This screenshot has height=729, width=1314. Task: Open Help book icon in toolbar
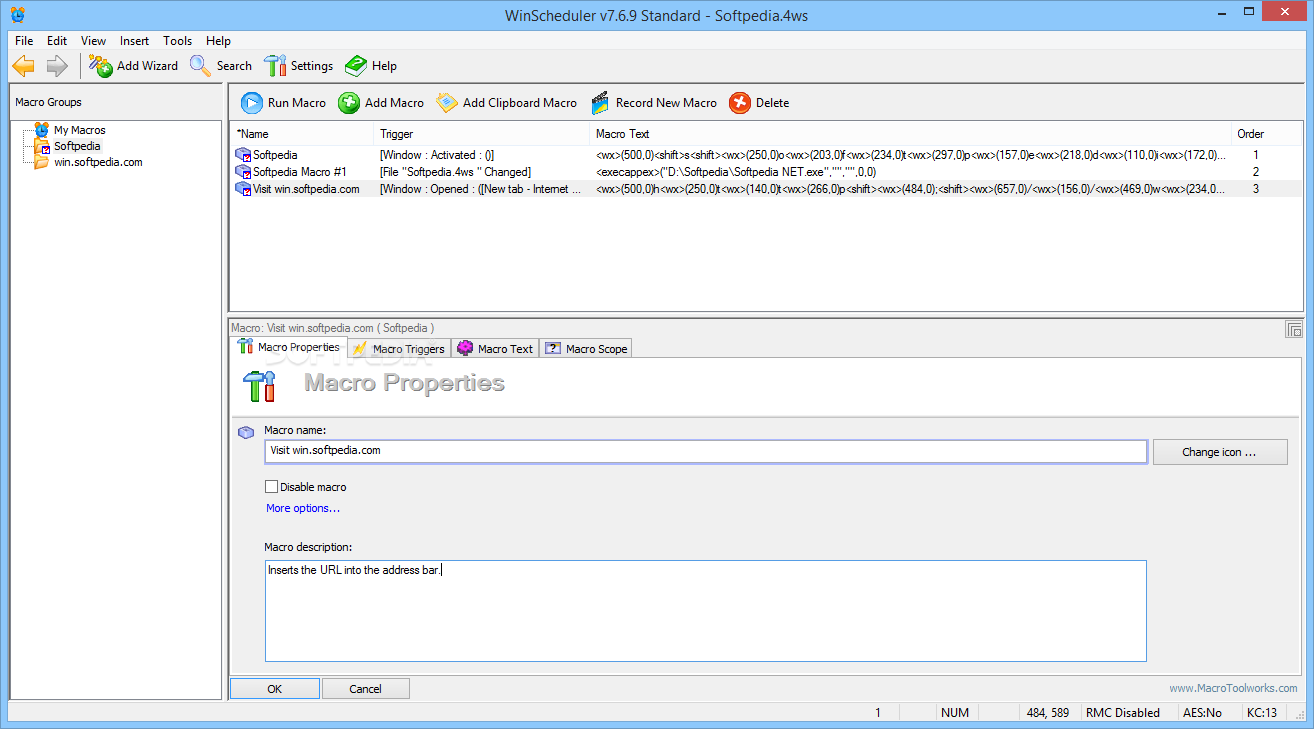[356, 66]
